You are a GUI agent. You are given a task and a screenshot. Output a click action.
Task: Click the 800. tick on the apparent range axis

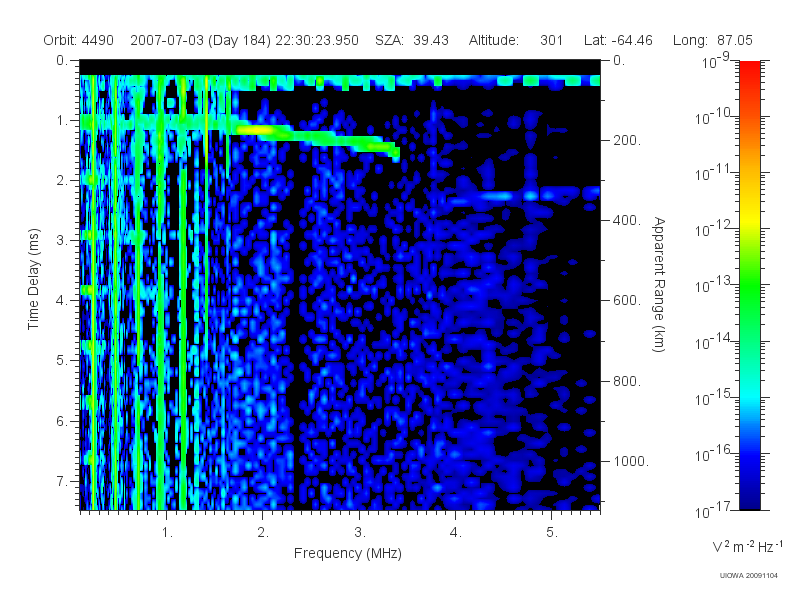(x=627, y=381)
